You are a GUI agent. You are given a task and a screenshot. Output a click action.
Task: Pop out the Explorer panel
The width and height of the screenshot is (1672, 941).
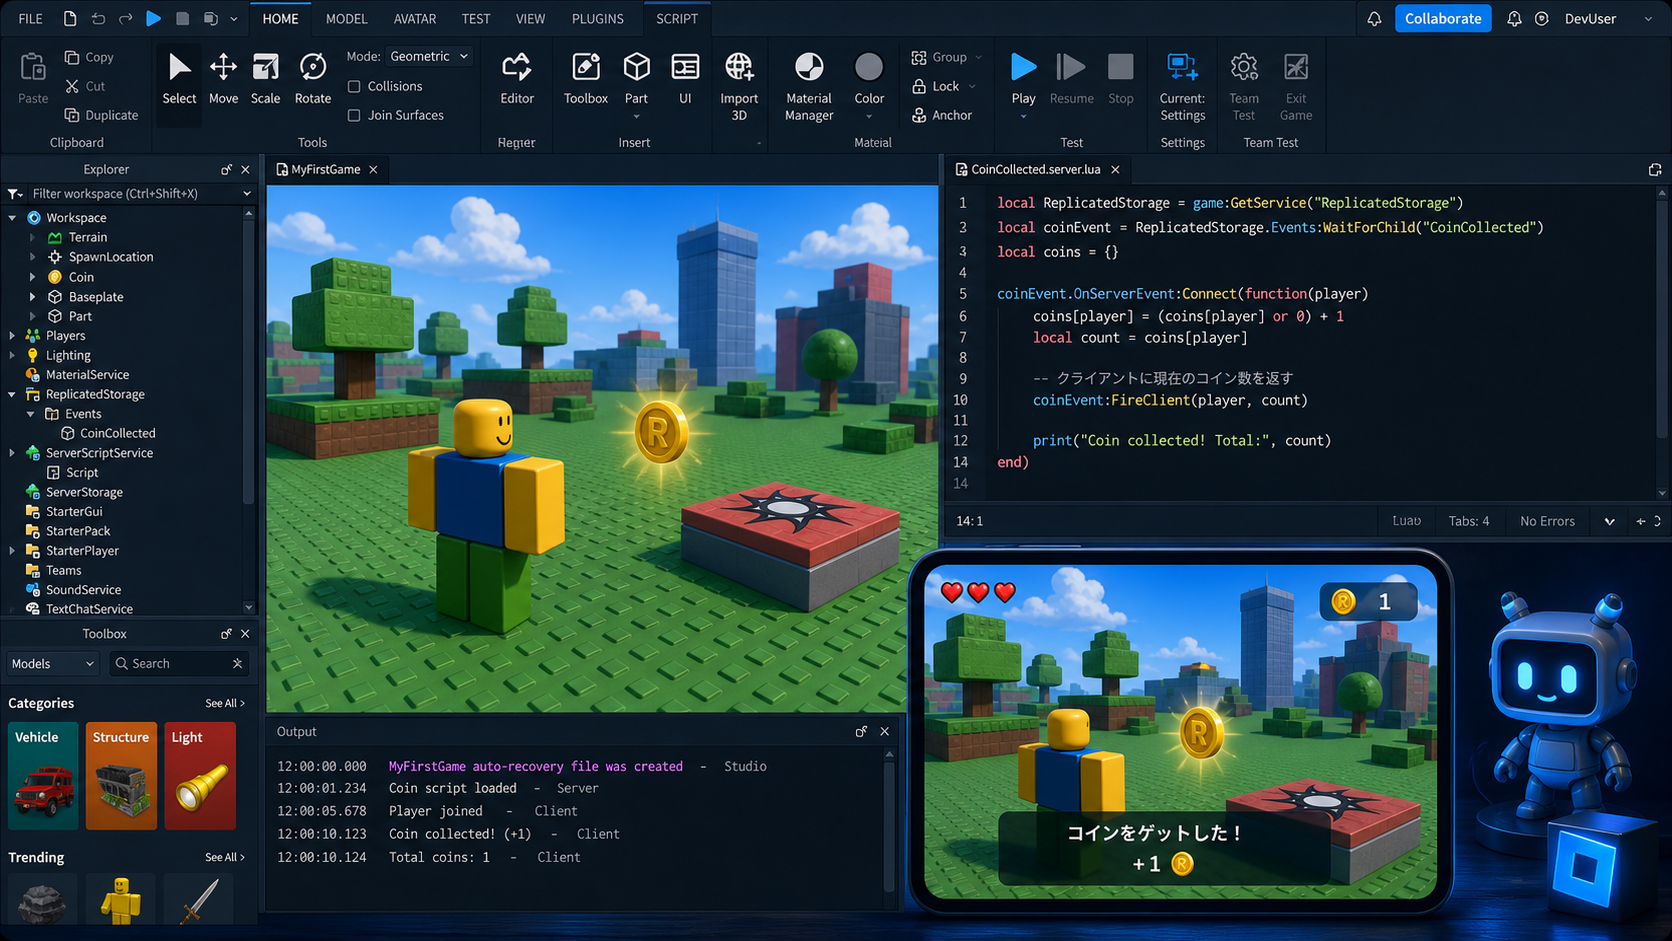pos(226,170)
